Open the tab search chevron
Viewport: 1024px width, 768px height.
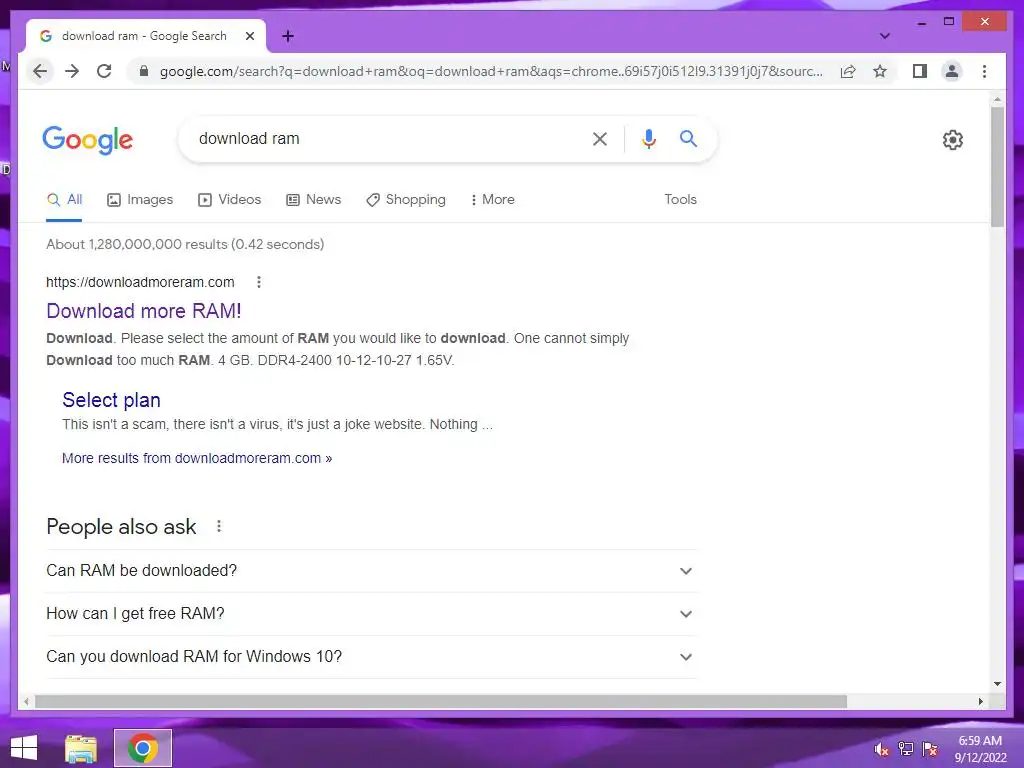point(884,36)
